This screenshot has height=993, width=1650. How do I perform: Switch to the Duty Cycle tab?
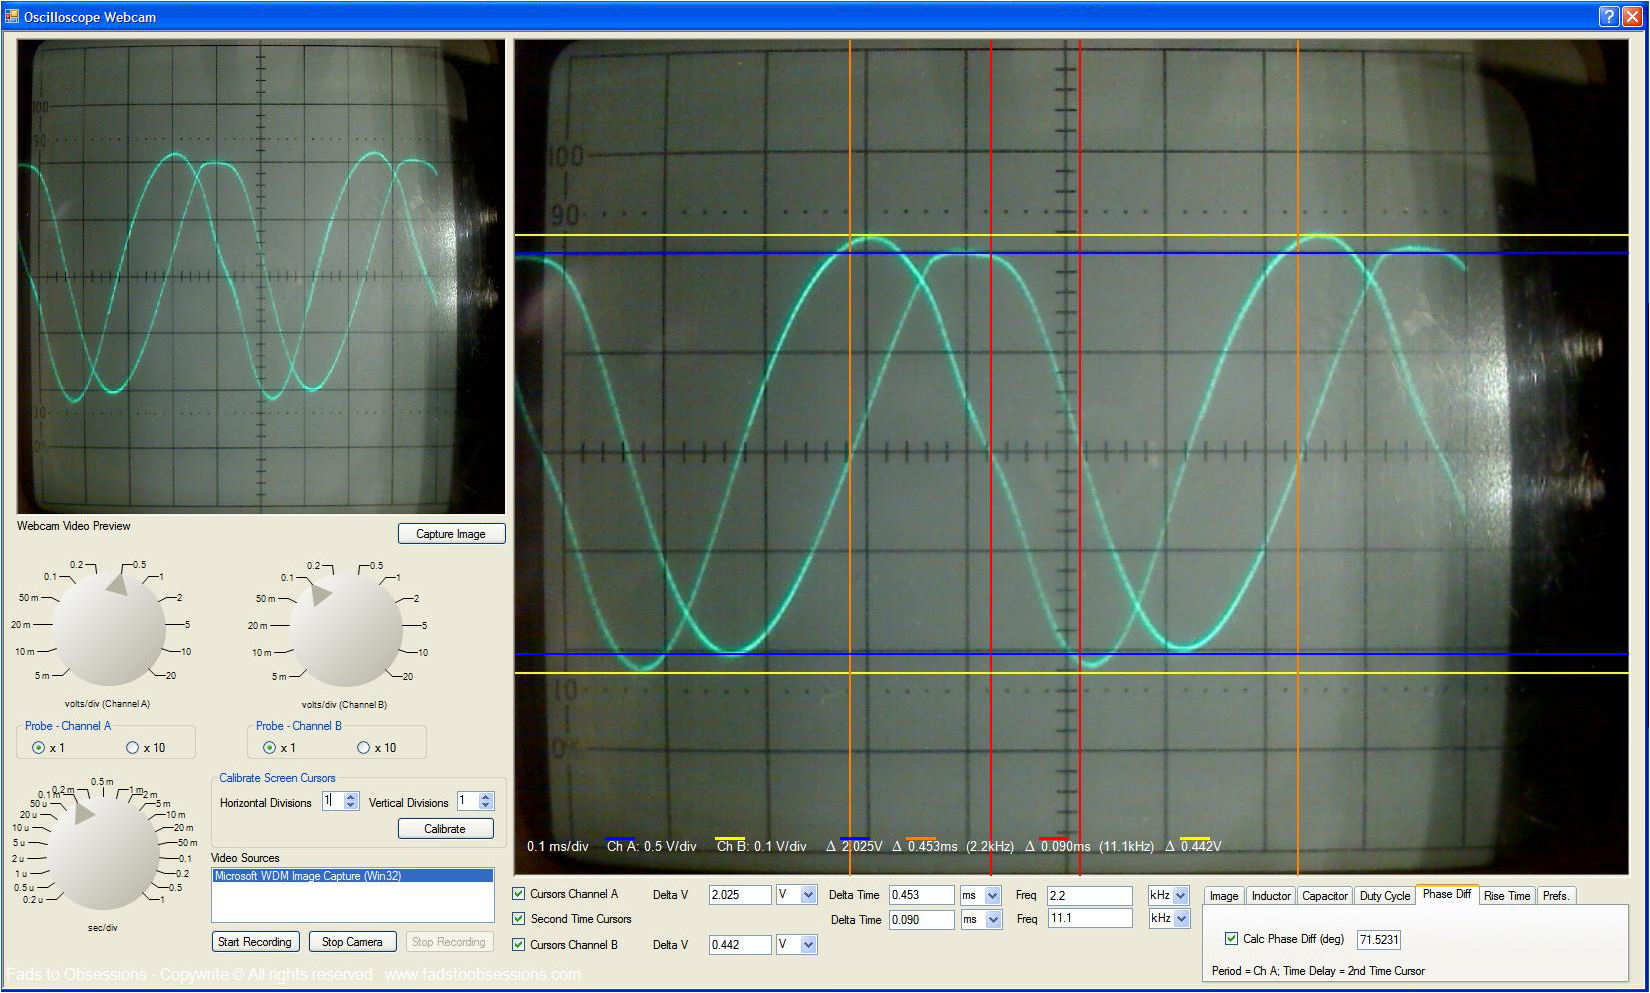point(1384,895)
